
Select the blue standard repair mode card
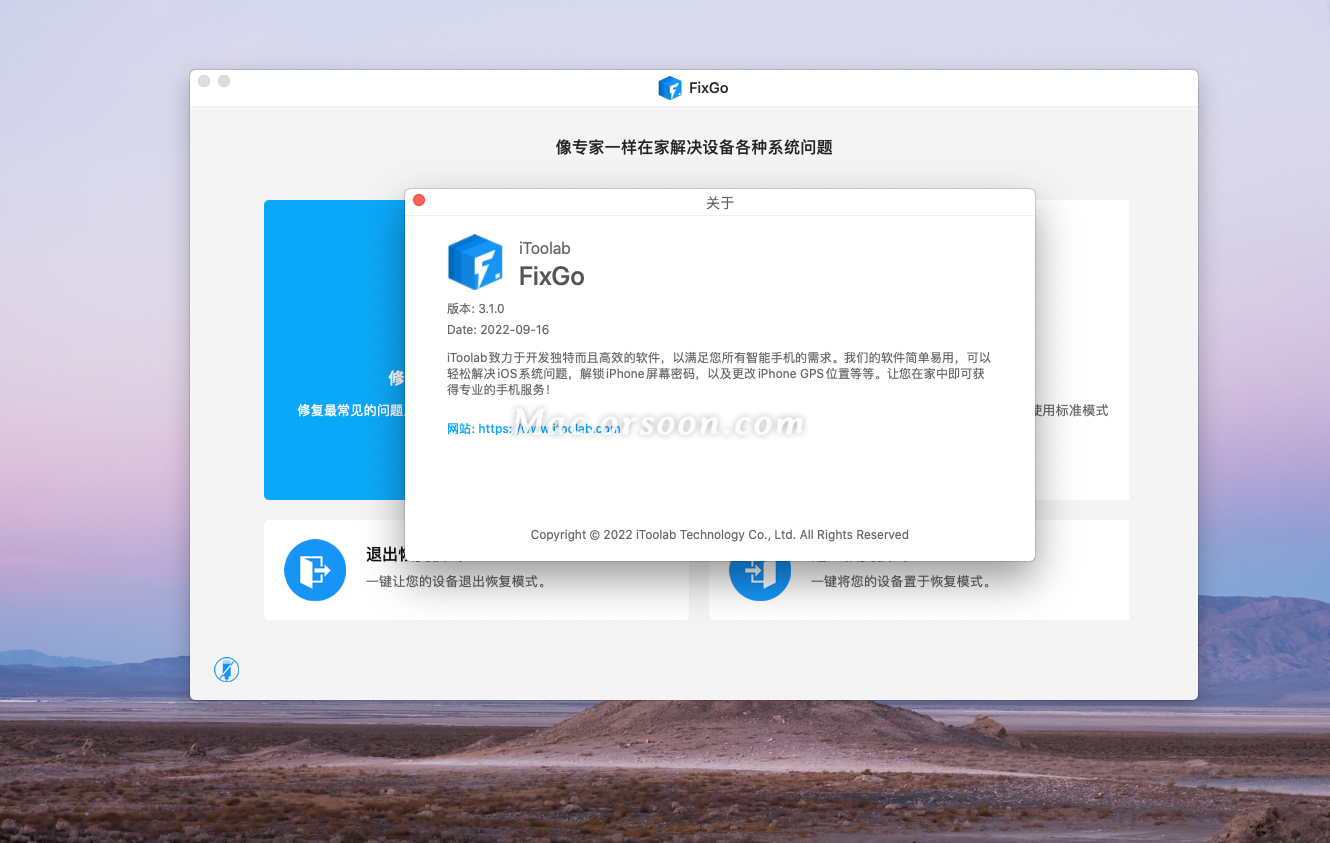[334, 350]
